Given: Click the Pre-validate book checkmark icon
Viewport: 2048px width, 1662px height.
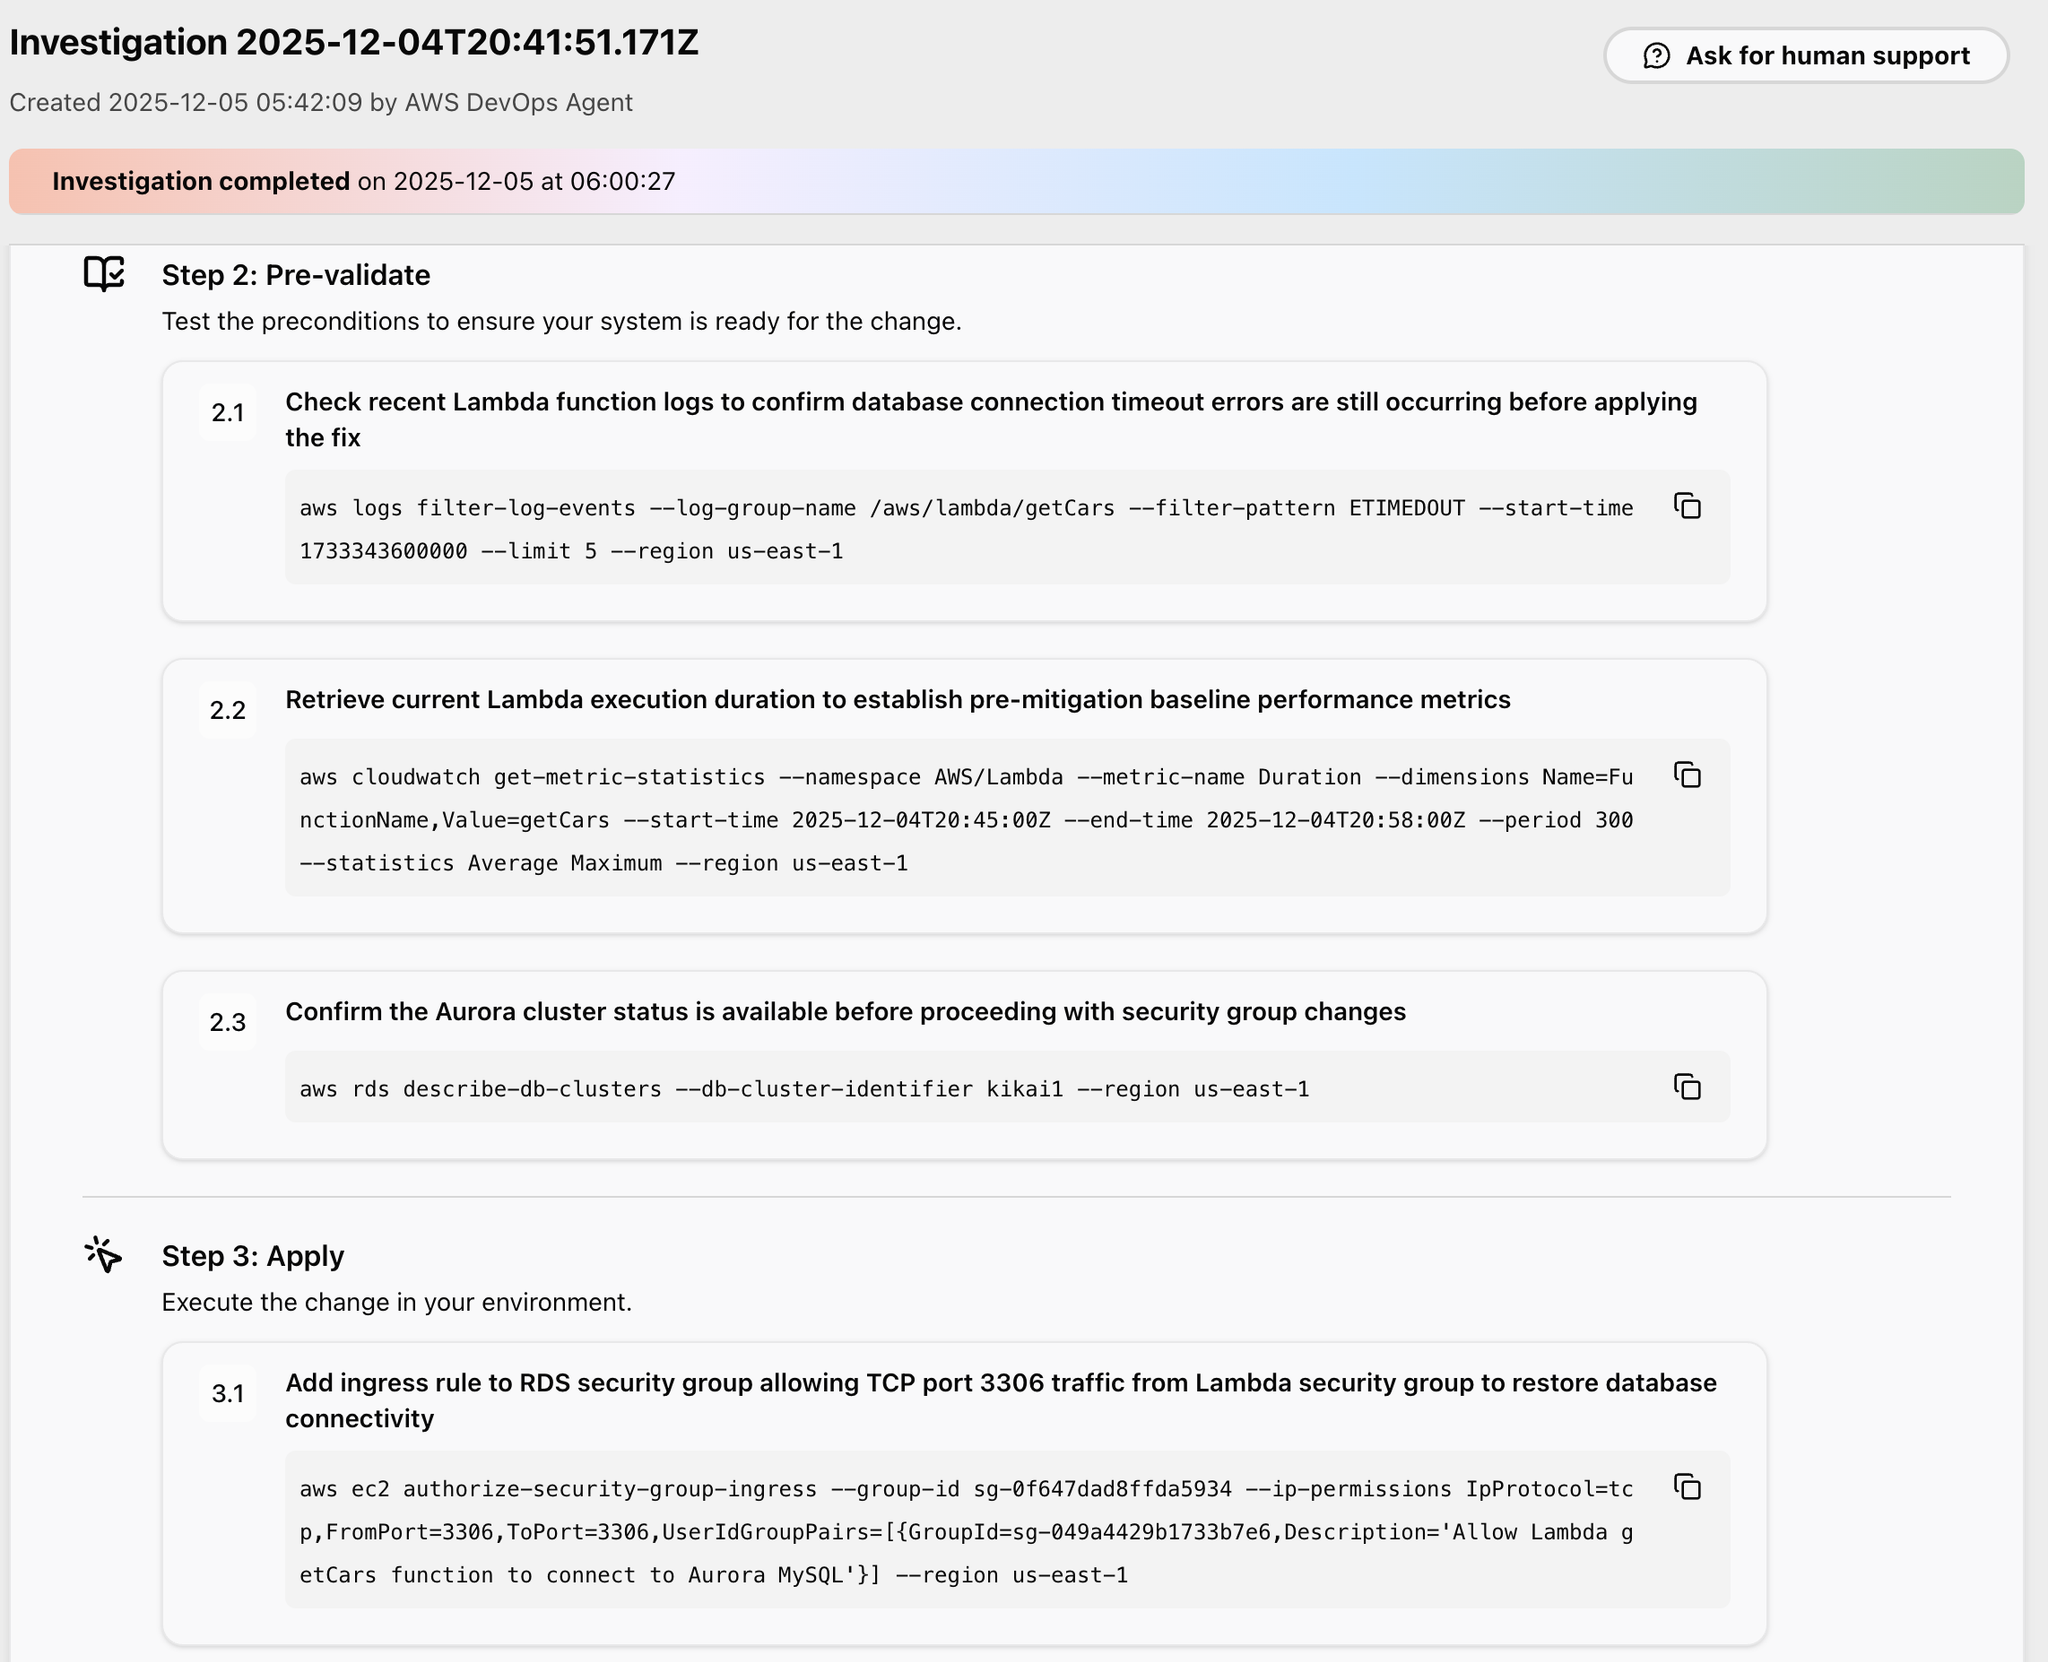Looking at the screenshot, I should [104, 273].
